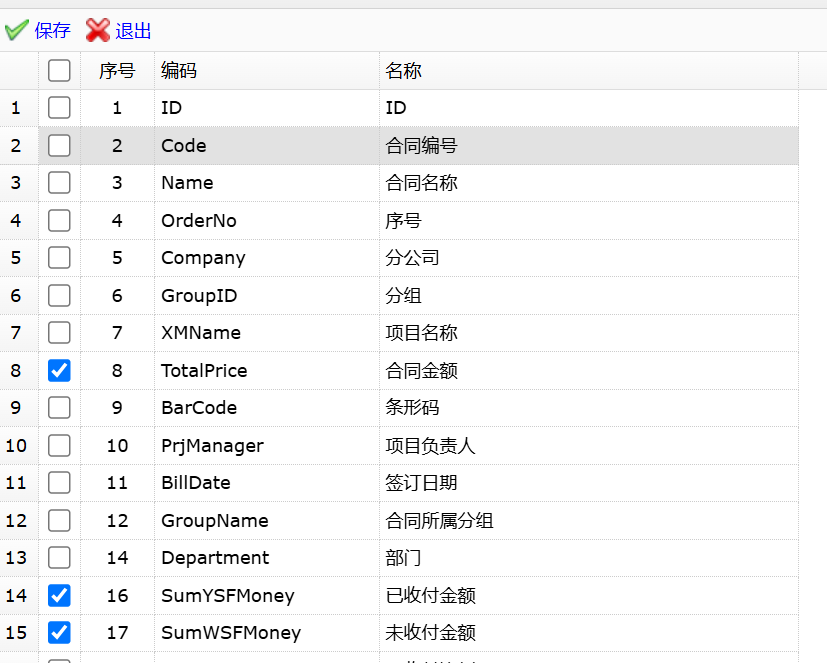Select the PrjManager table row
The height and width of the screenshot is (663, 827).
(400, 445)
